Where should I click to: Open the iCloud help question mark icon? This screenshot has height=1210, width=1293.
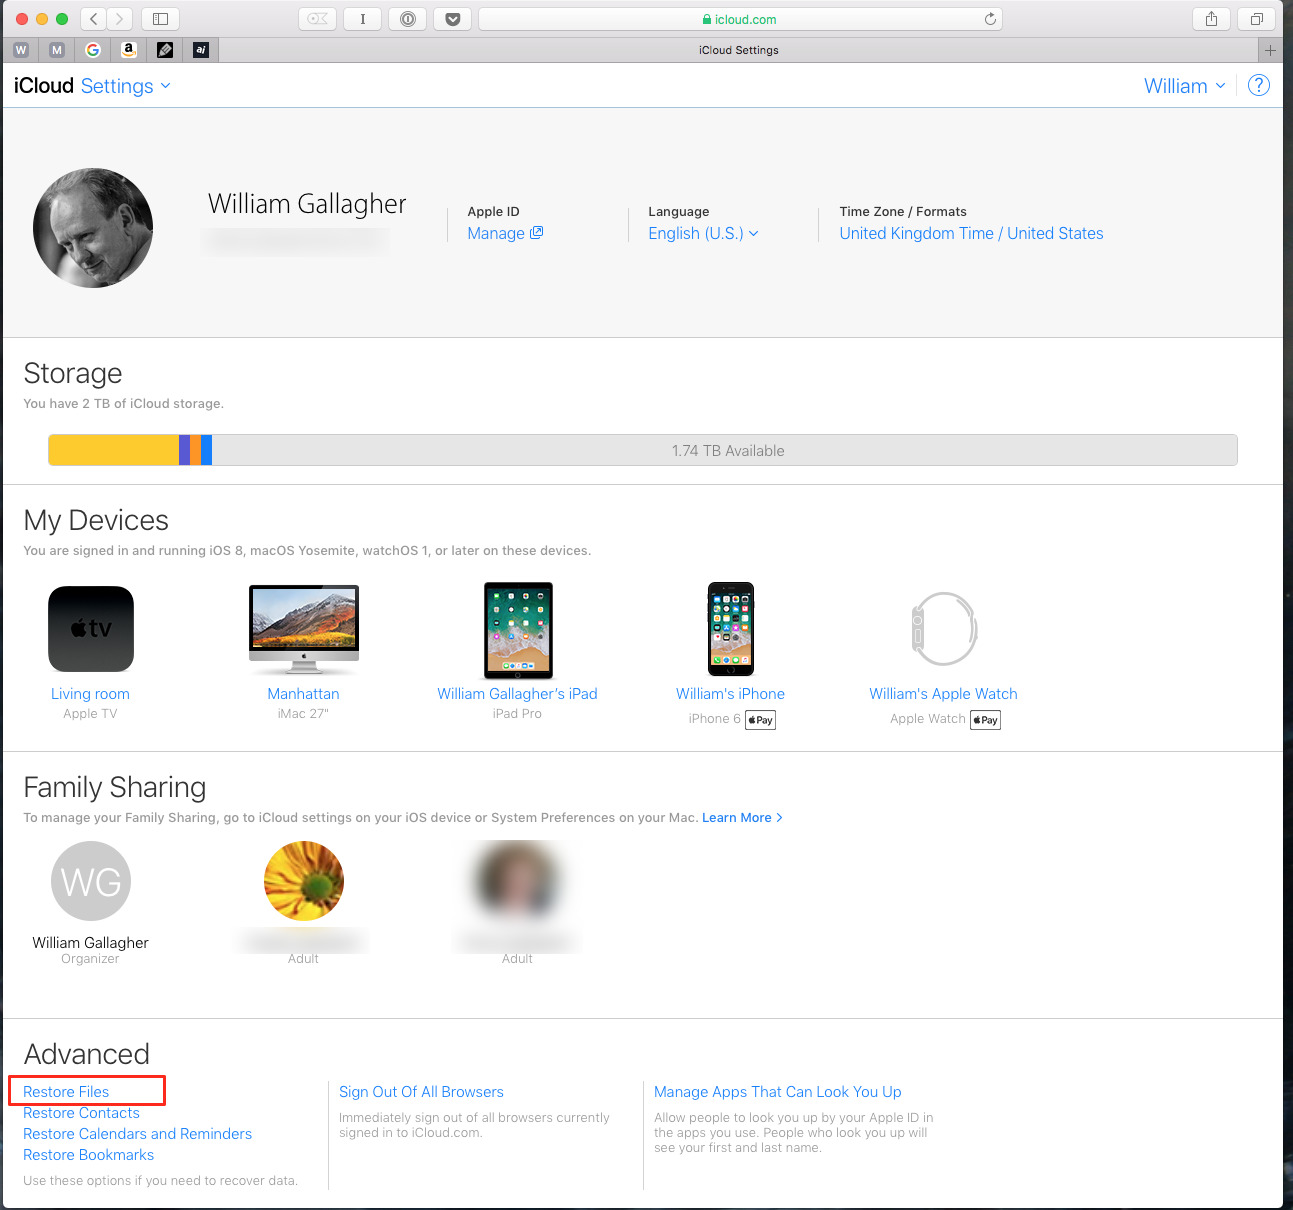(x=1259, y=86)
